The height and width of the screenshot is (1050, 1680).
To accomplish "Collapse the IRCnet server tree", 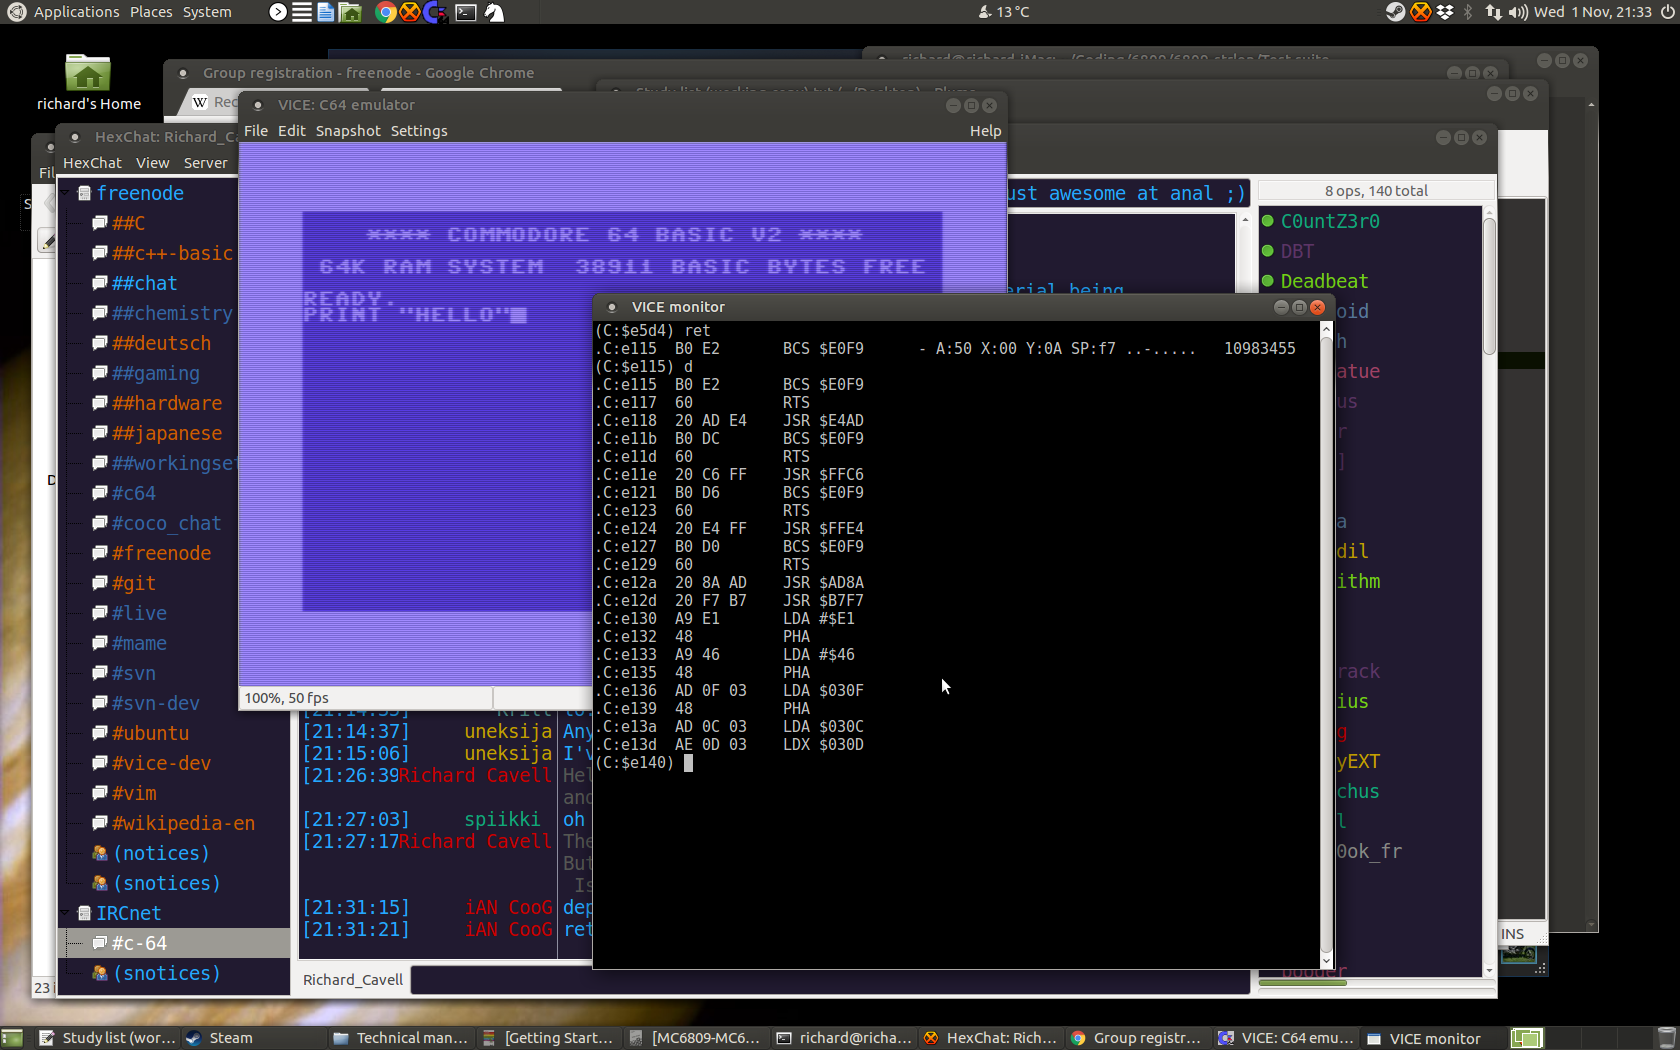I will click(67, 913).
